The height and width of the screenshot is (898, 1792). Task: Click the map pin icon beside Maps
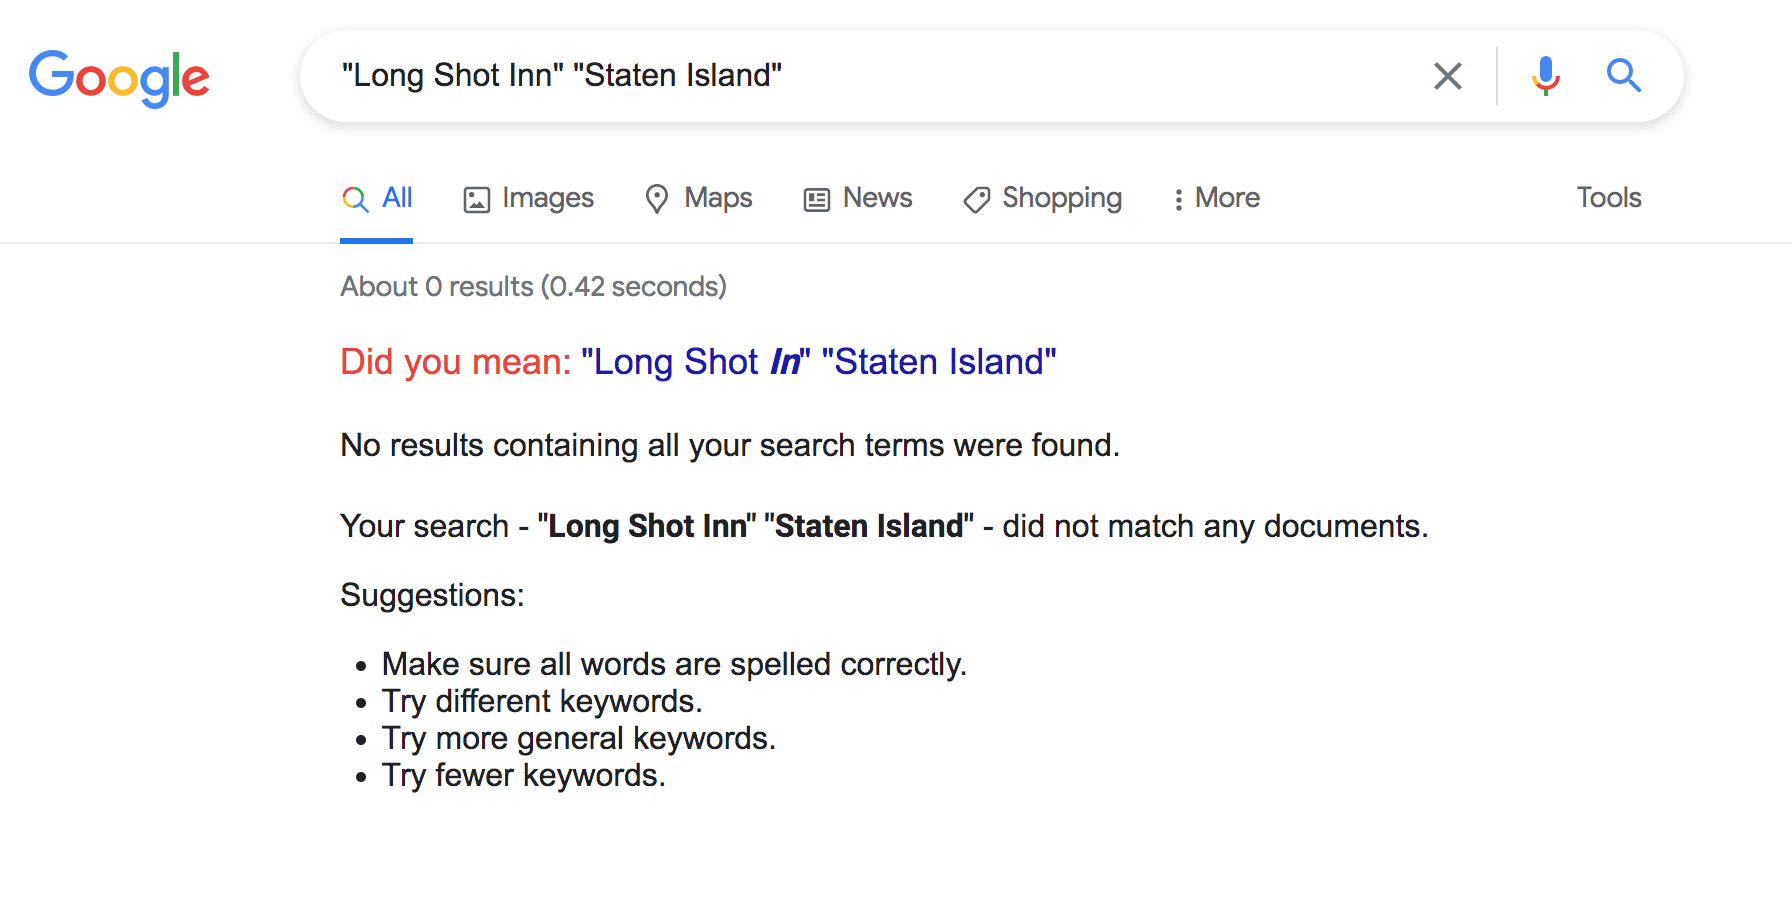point(656,199)
